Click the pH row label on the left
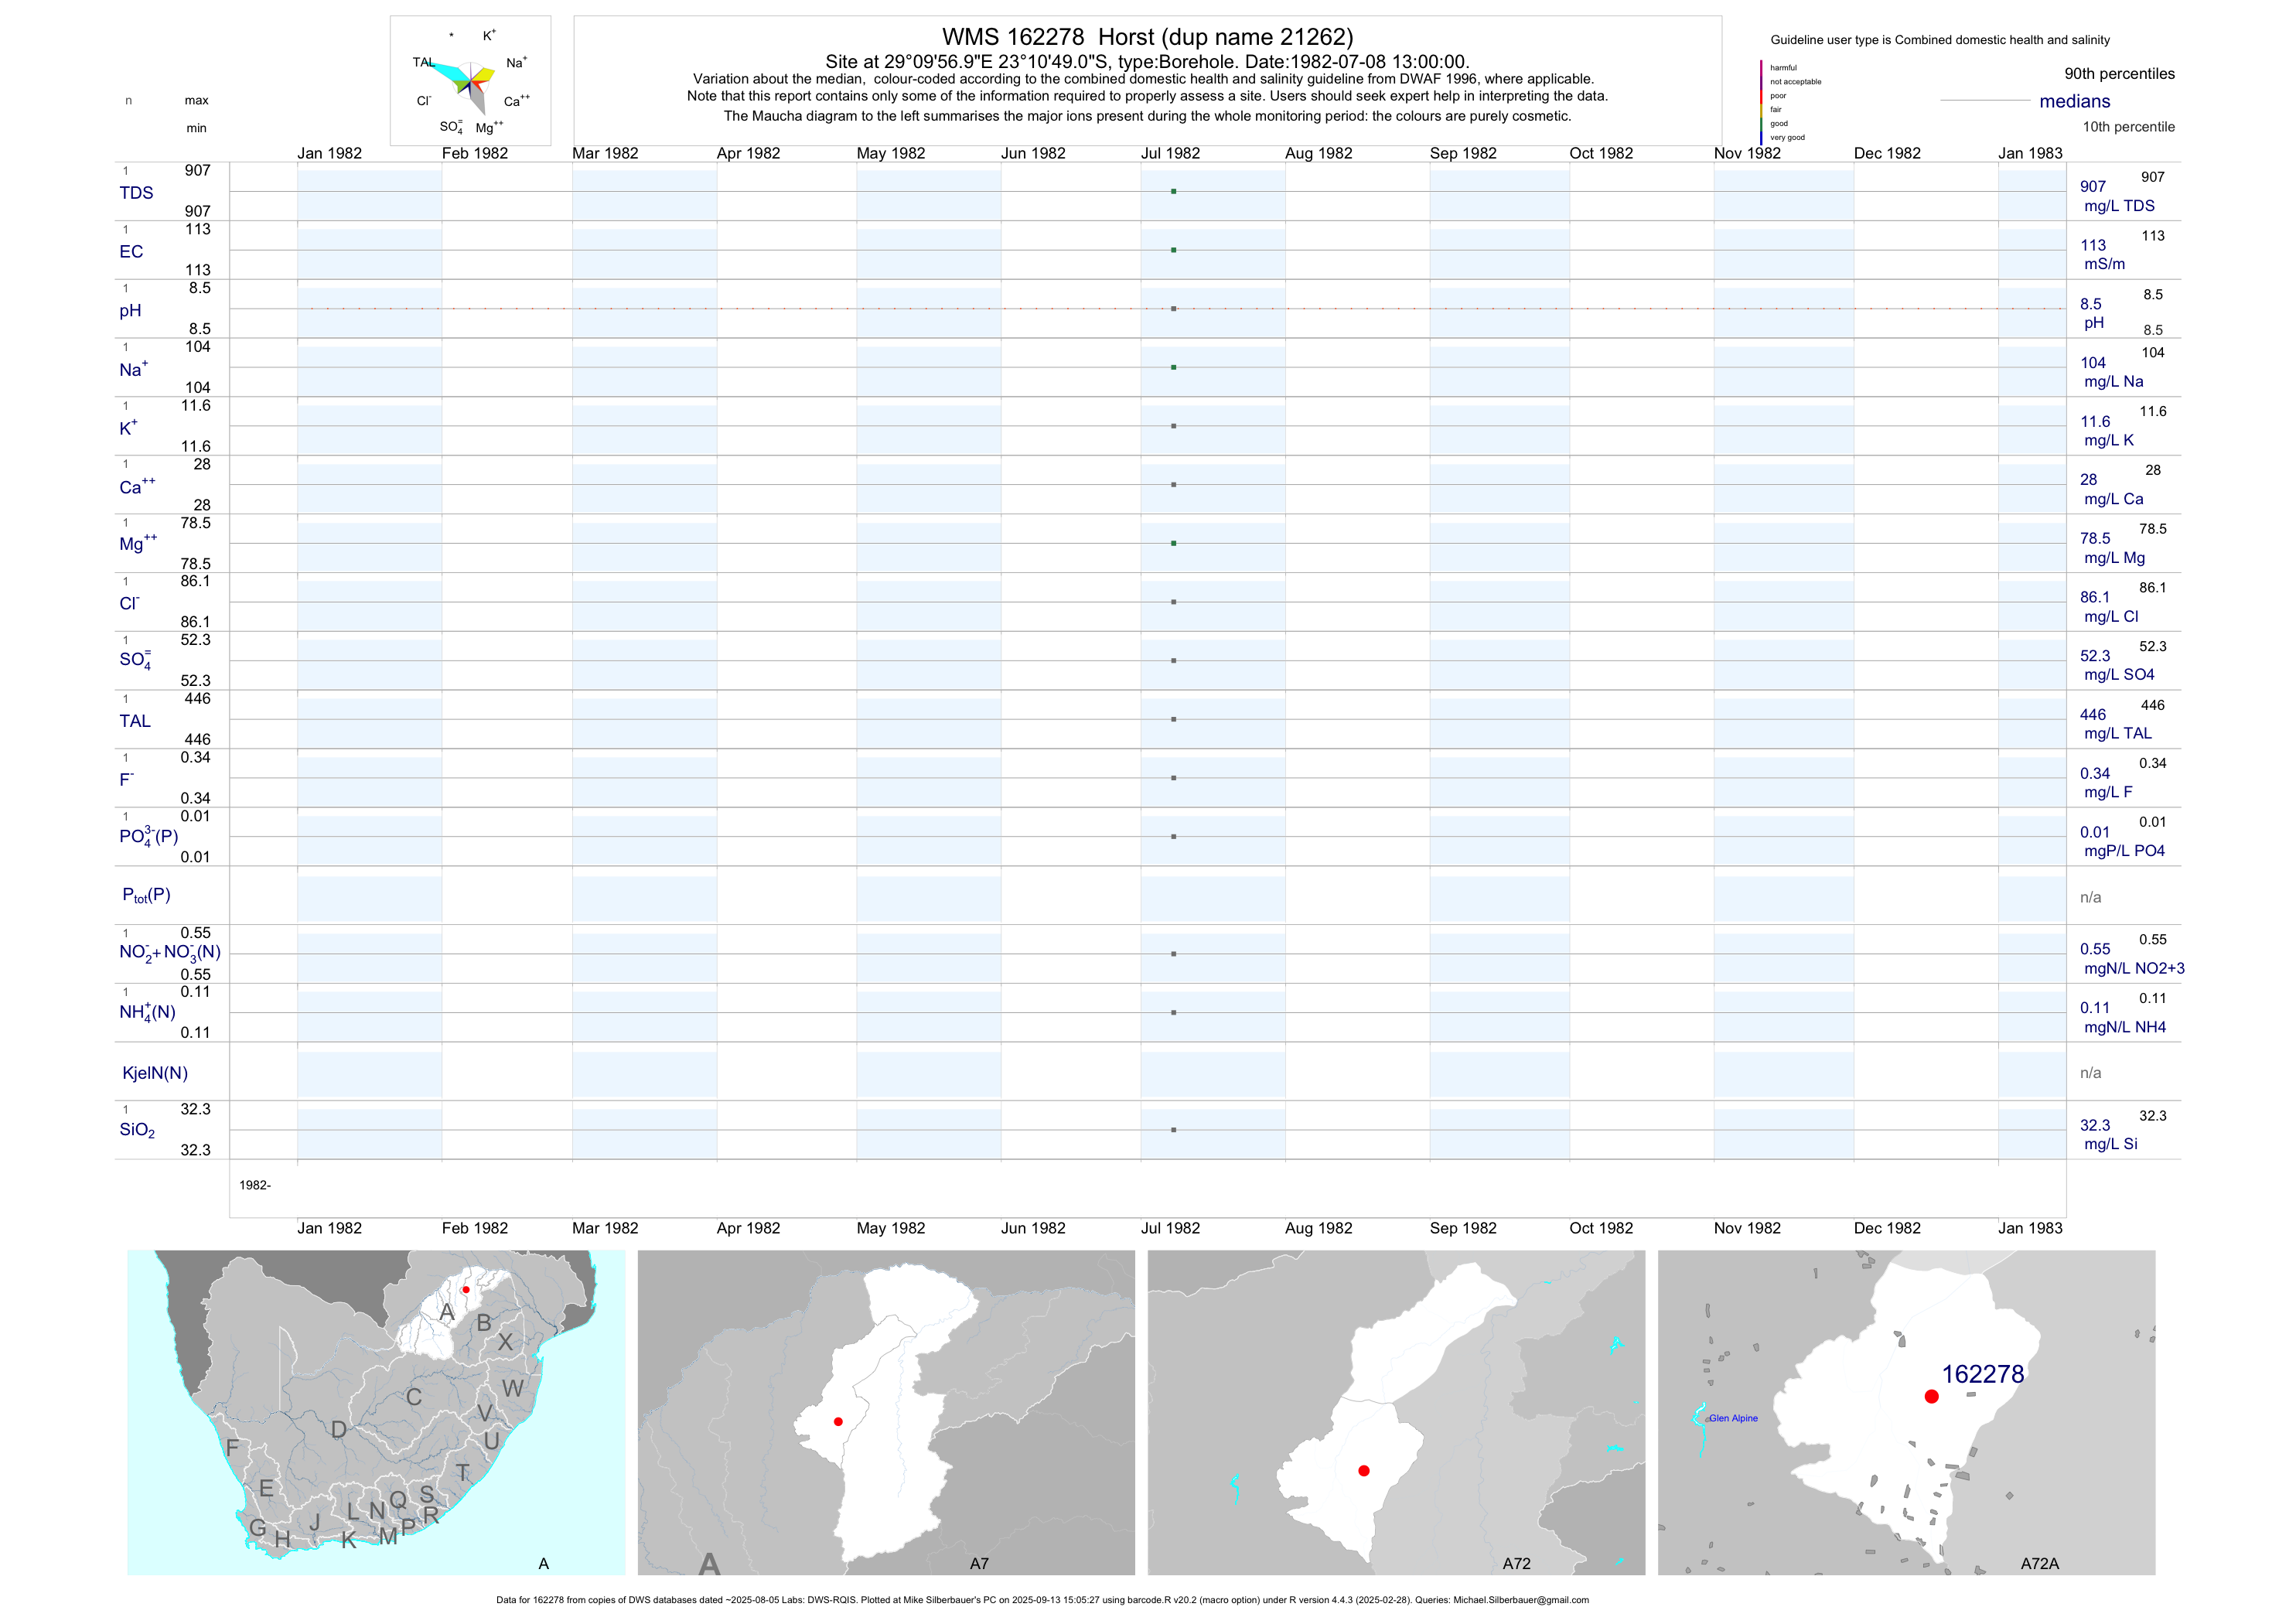 tap(130, 310)
